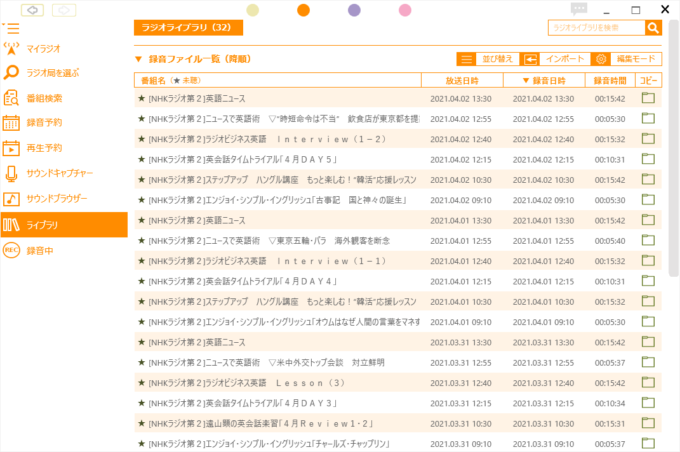Click the gear icon beside 編集モード
The width and height of the screenshot is (680, 452).
click(x=601, y=59)
